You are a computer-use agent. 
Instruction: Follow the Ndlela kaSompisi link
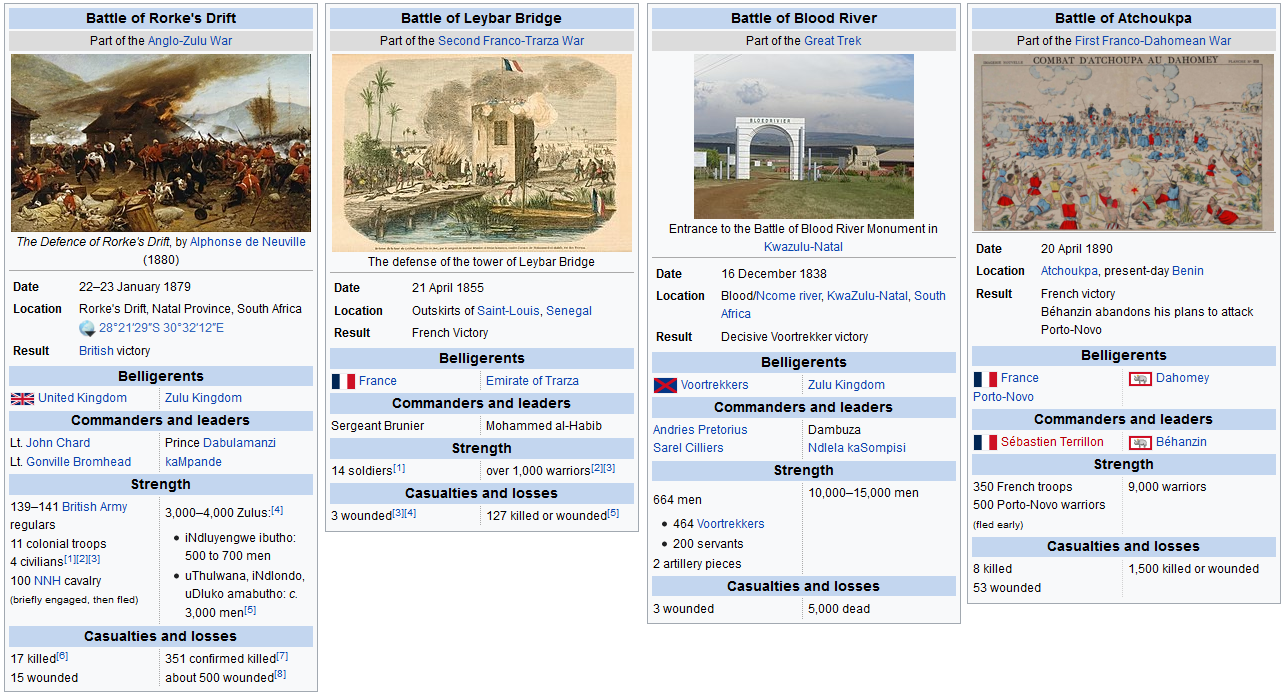coord(857,448)
